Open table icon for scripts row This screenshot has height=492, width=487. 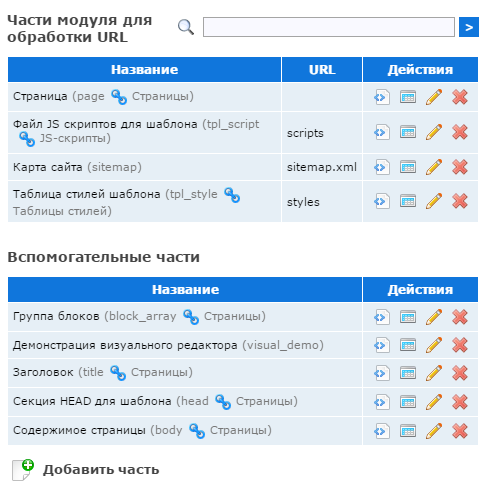[408, 132]
